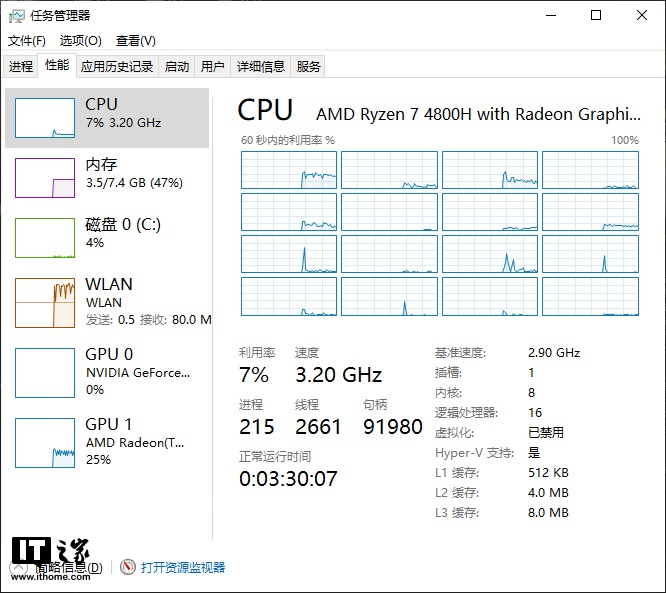Open the 选项(O) menu
The height and width of the screenshot is (593, 666).
pos(80,41)
